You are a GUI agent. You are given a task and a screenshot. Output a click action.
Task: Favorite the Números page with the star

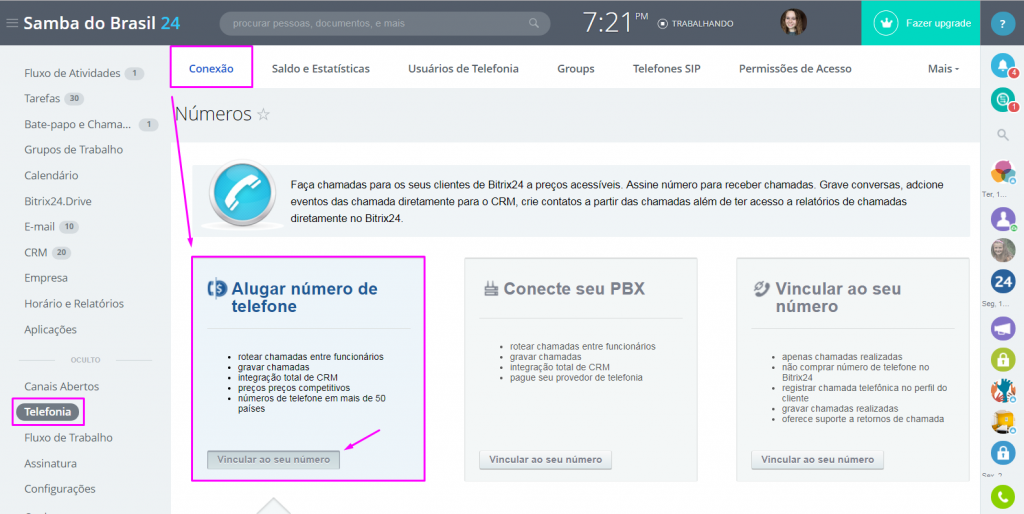coord(263,115)
